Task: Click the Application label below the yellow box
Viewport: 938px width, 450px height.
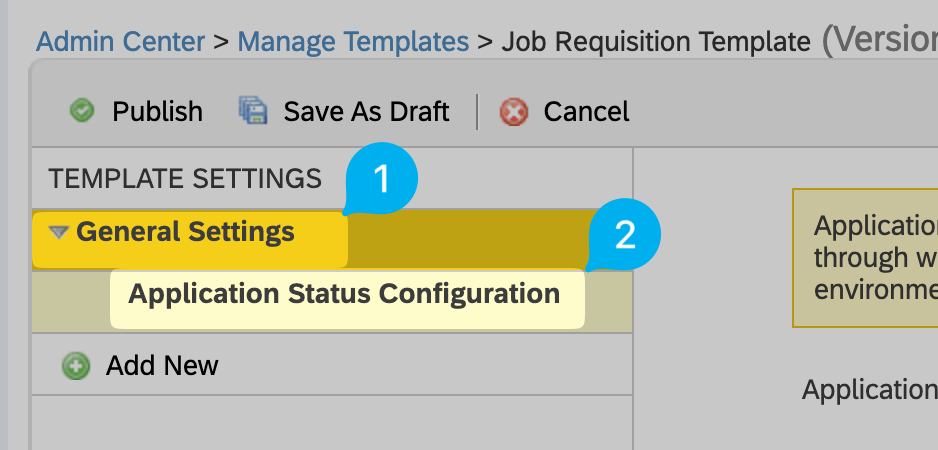Action: pyautogui.click(x=868, y=390)
